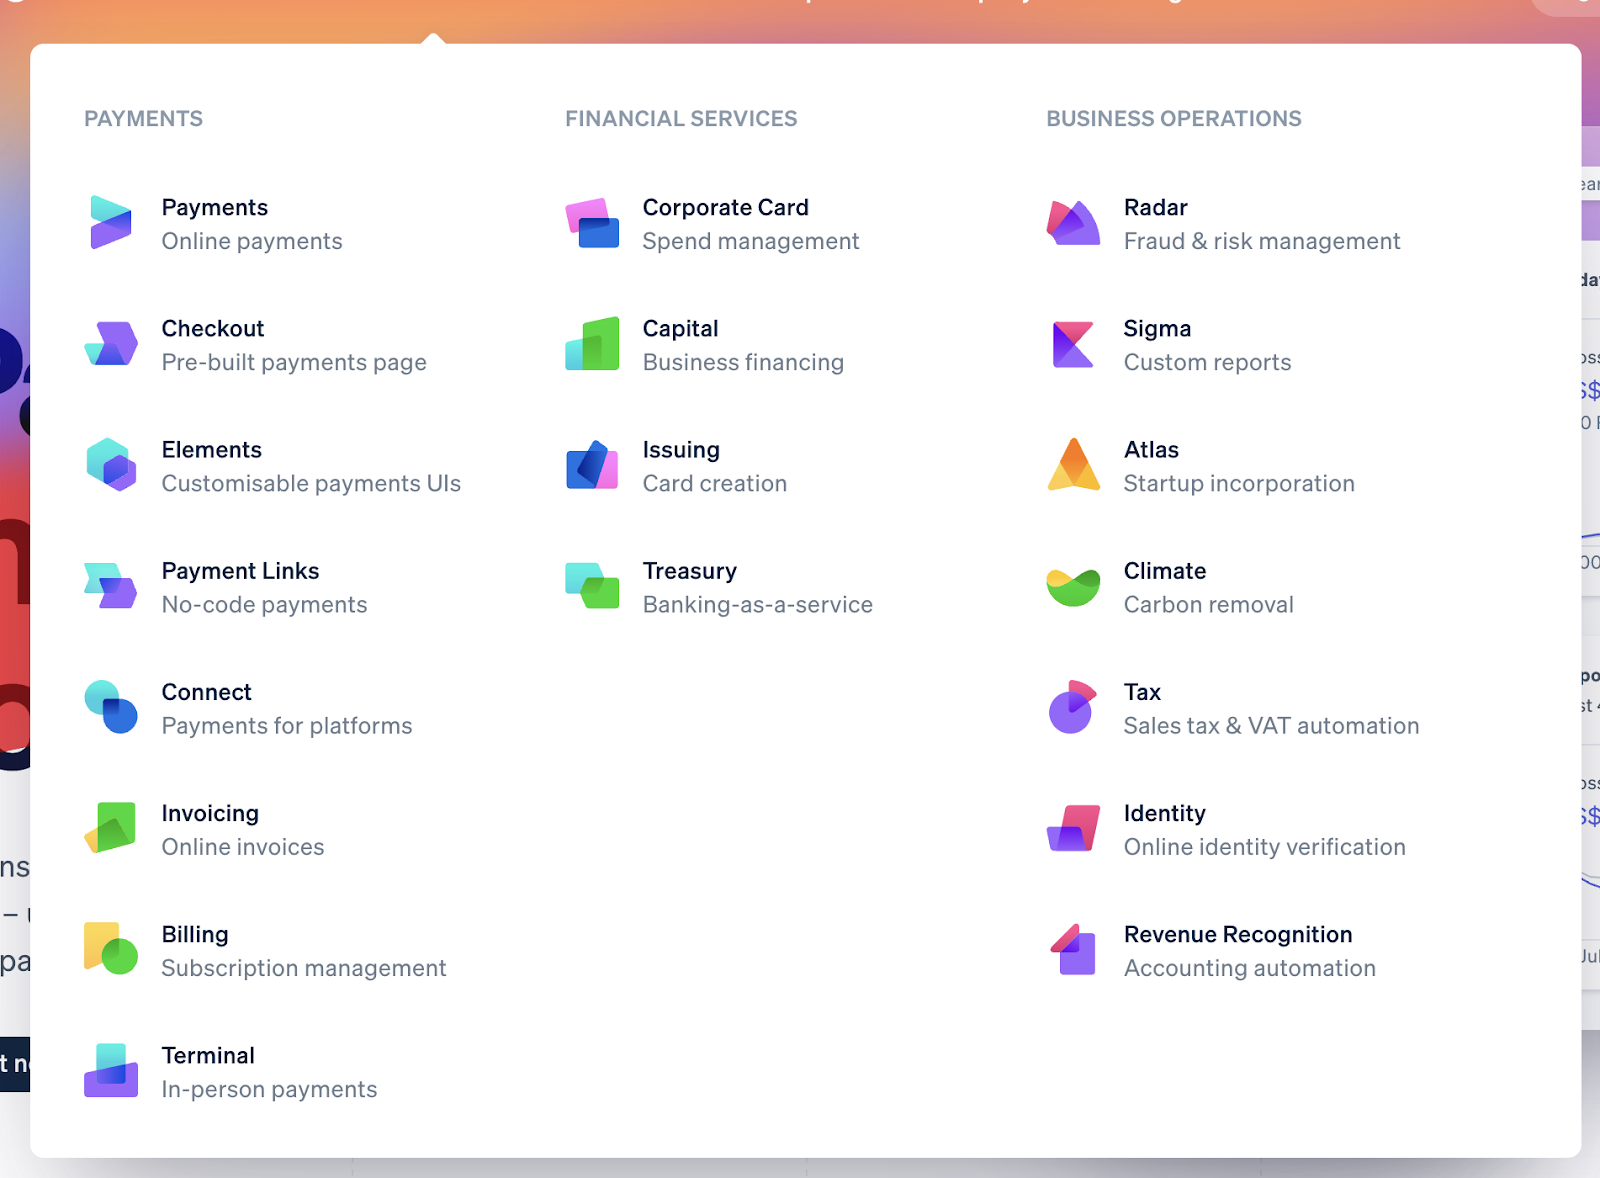Click the Terminal product icon
The width and height of the screenshot is (1600, 1178).
[x=111, y=1070]
